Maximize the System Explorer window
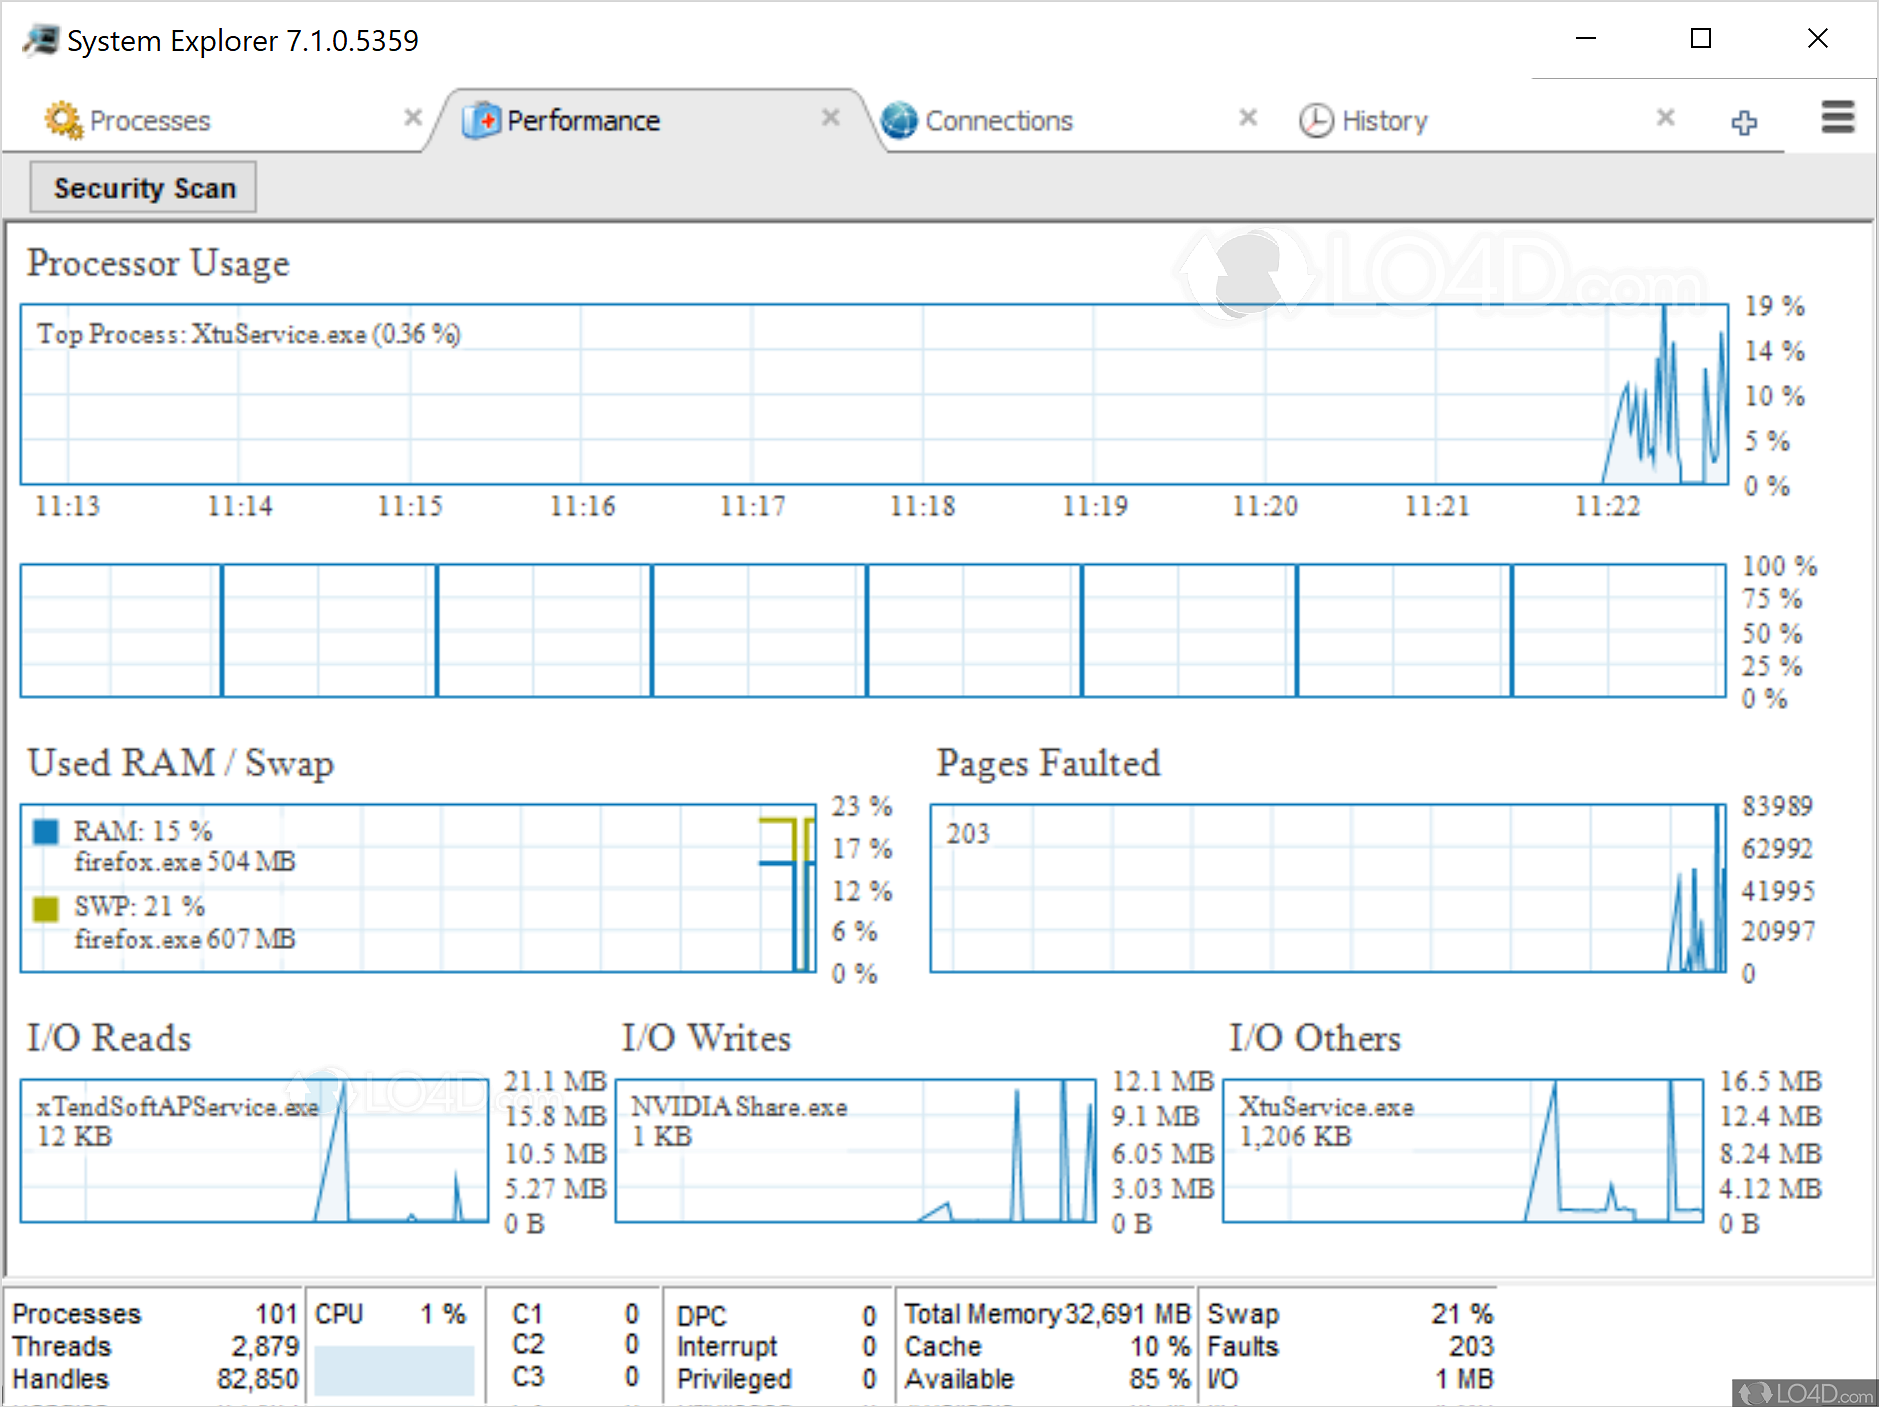This screenshot has height=1407, width=1879. (1700, 39)
